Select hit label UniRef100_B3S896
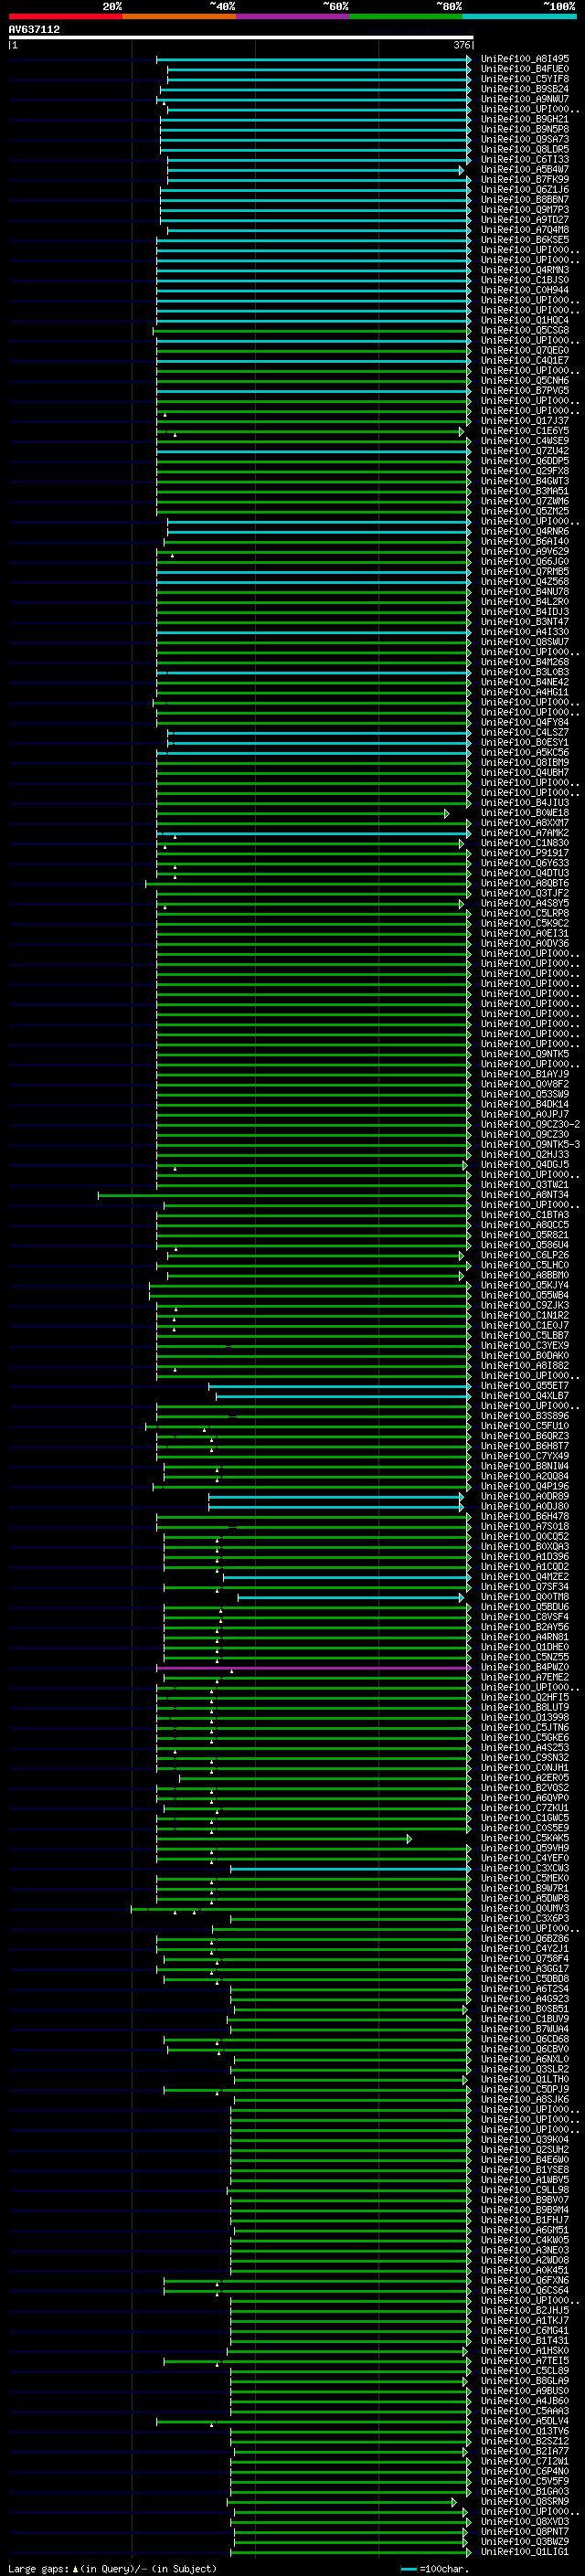Viewport: 585px width, 2576px height. click(x=525, y=1415)
